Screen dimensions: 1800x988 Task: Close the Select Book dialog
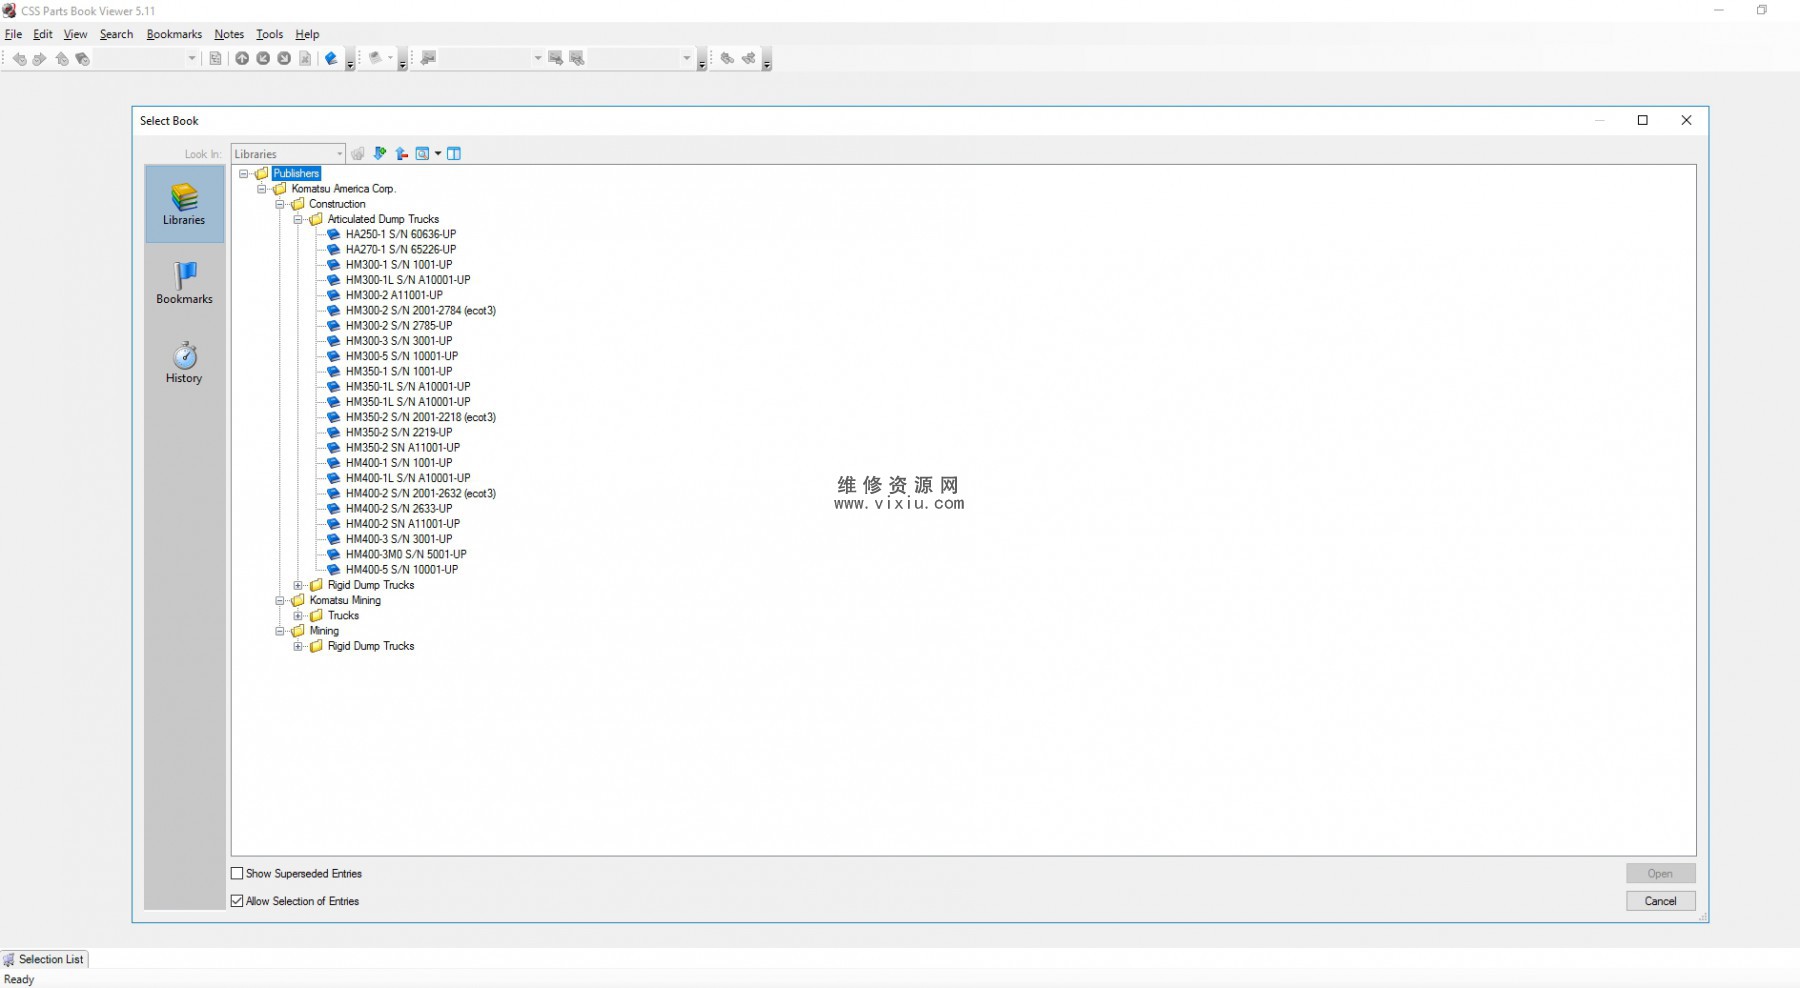pos(1686,120)
